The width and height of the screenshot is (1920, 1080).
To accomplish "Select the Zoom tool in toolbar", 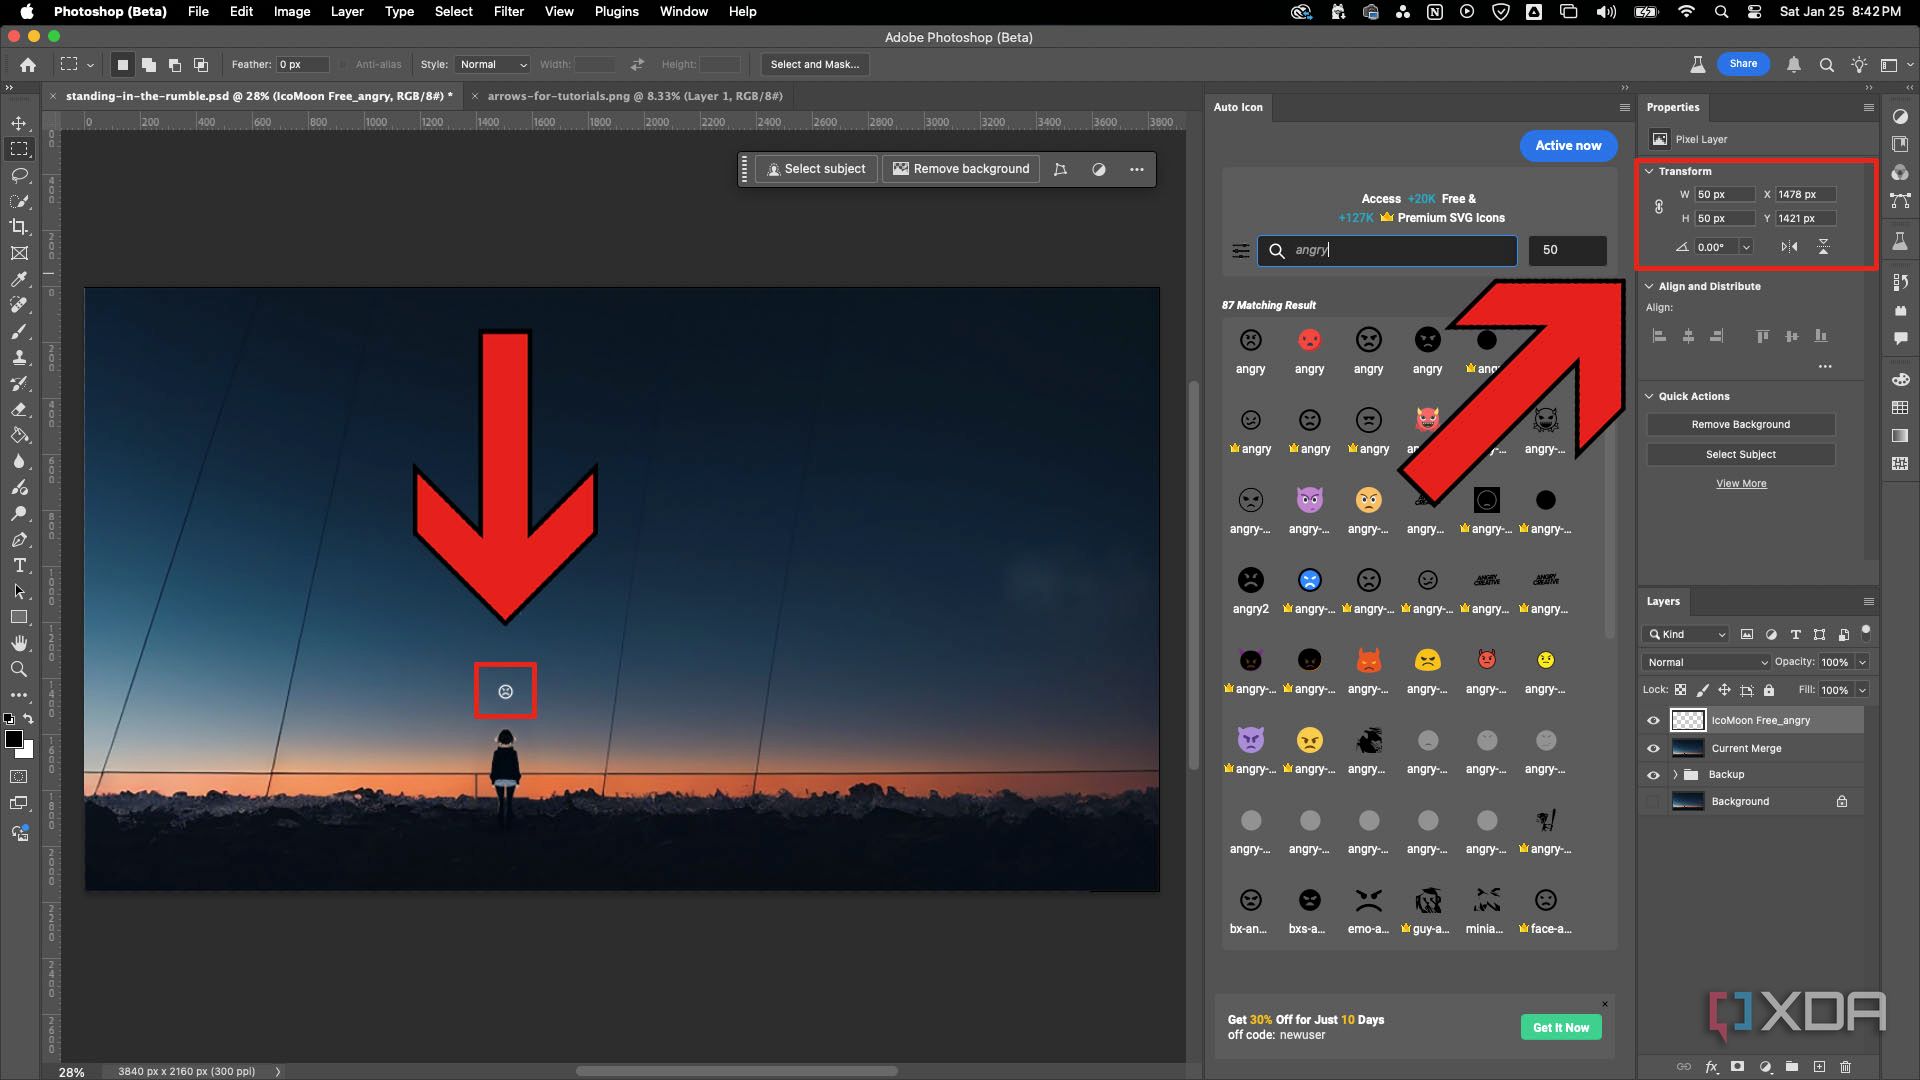I will tap(19, 669).
